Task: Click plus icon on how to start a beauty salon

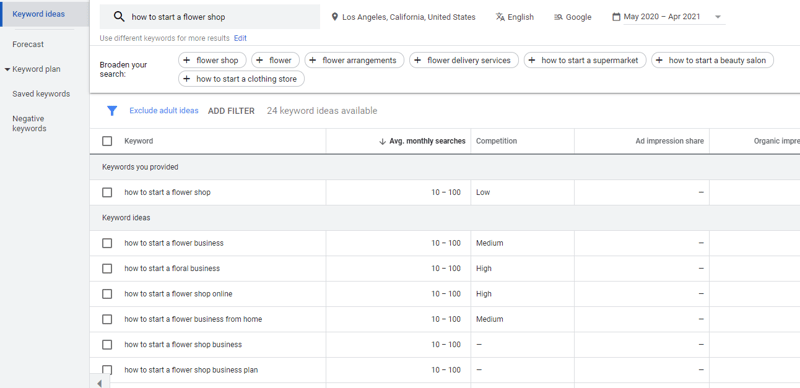Action: coord(659,60)
